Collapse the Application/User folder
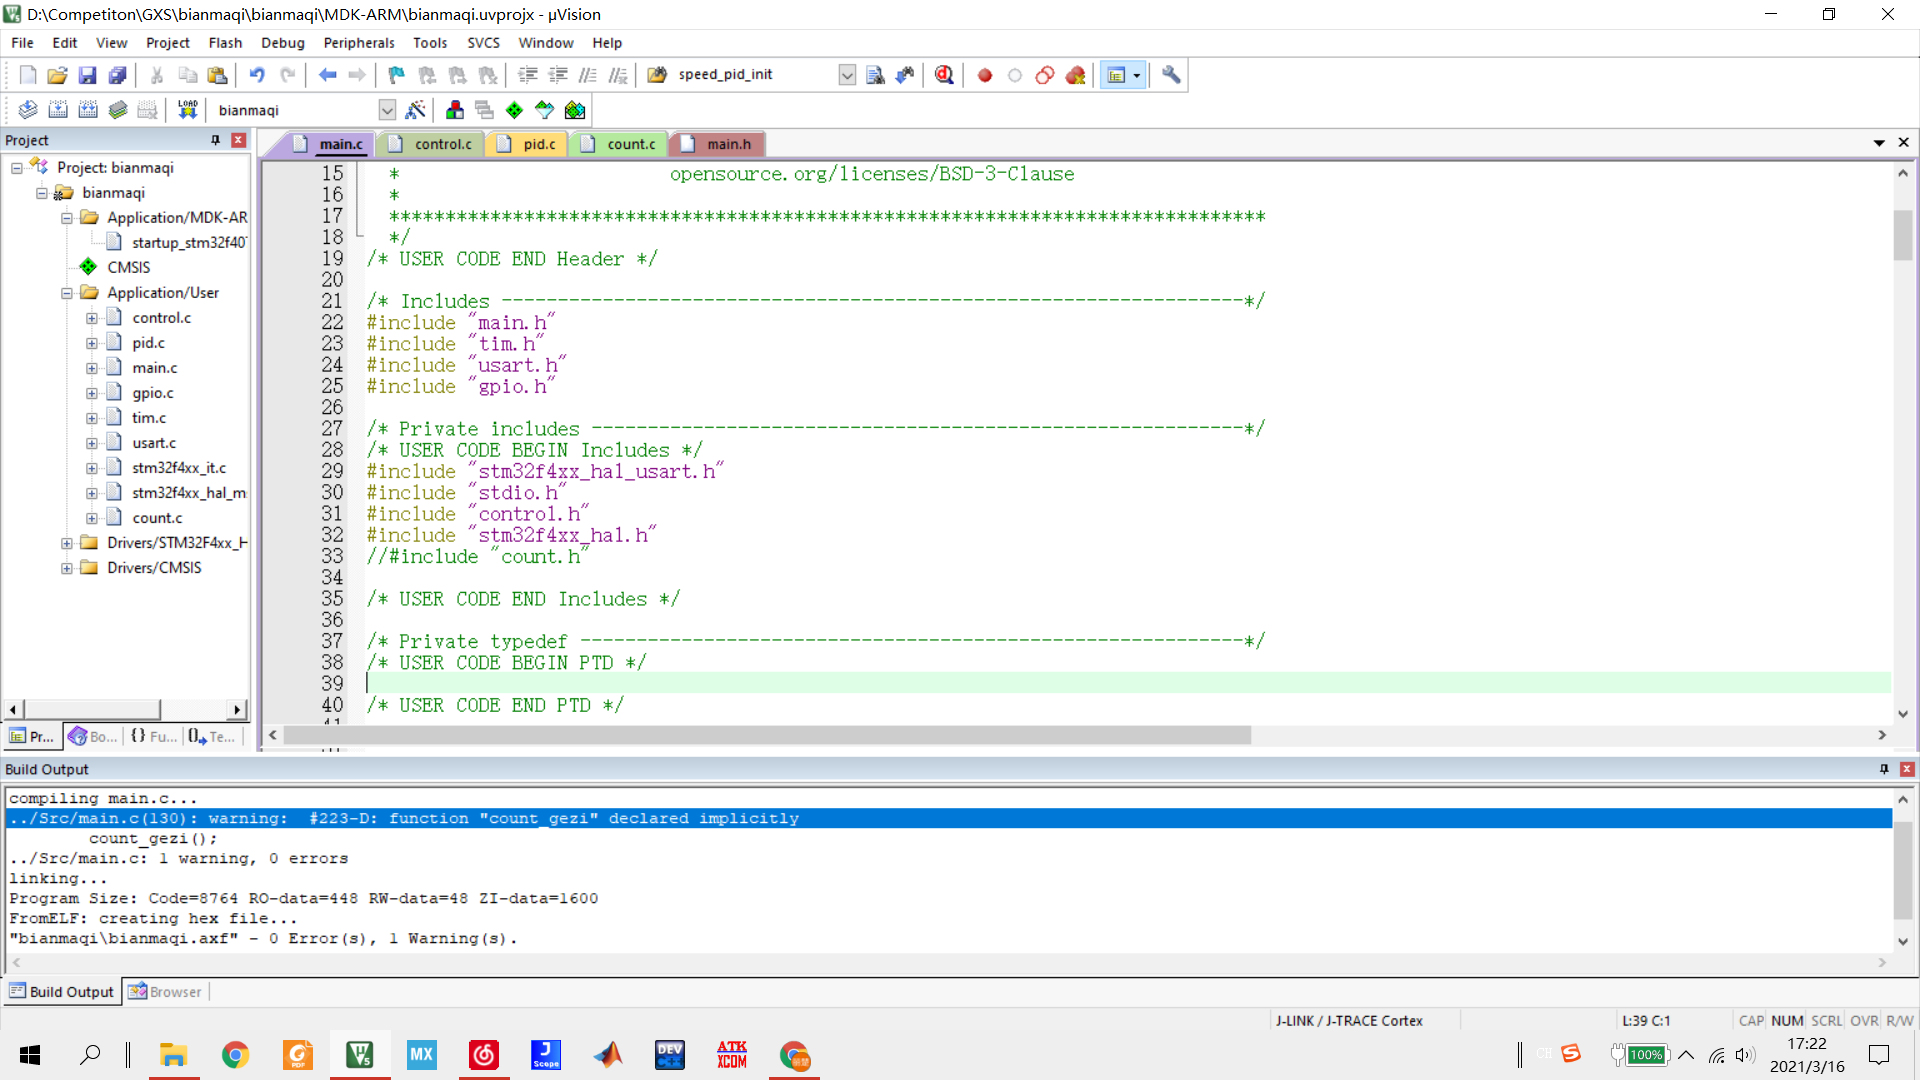The width and height of the screenshot is (1920, 1080). pyautogui.click(x=67, y=293)
